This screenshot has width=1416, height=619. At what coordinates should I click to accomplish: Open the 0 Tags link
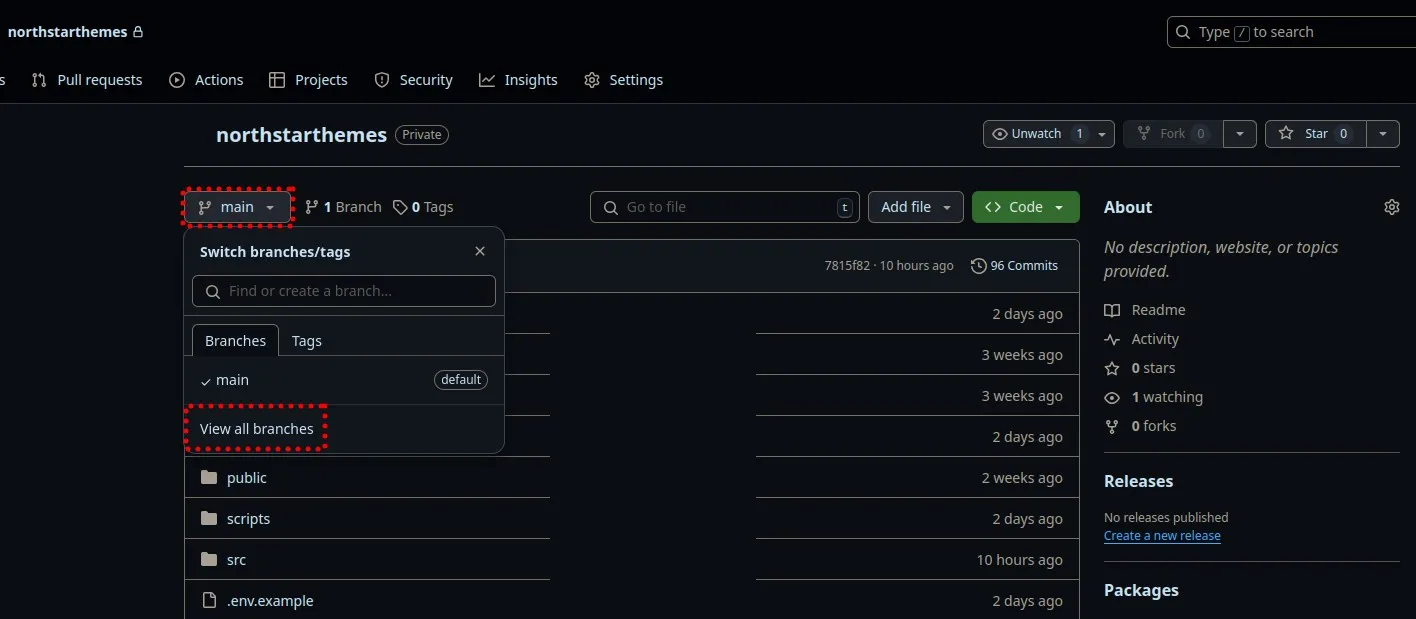(x=423, y=207)
